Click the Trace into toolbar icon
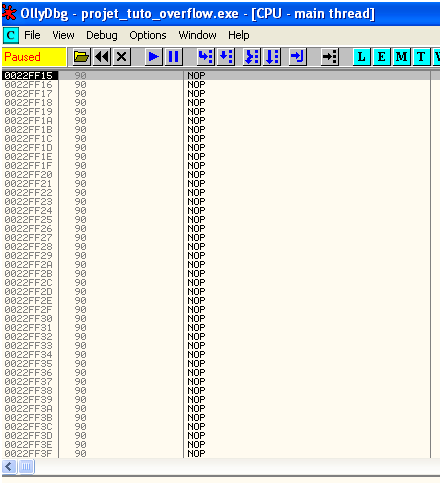The width and height of the screenshot is (442, 485). tap(252, 57)
